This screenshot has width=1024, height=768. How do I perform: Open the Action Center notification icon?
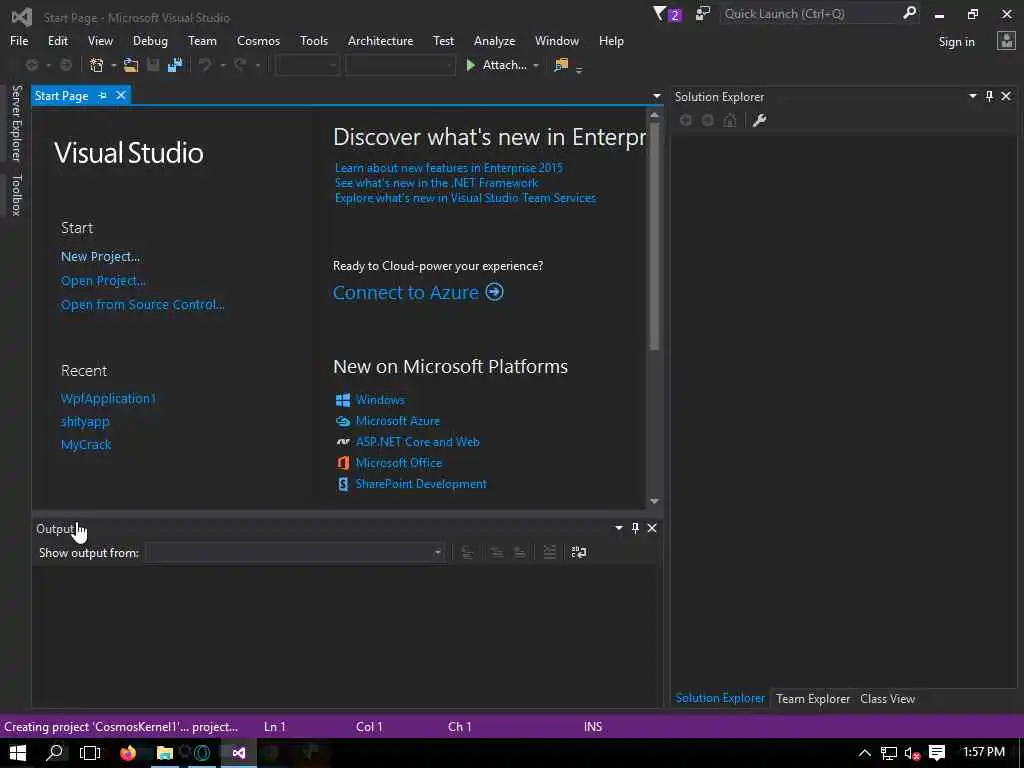click(937, 753)
